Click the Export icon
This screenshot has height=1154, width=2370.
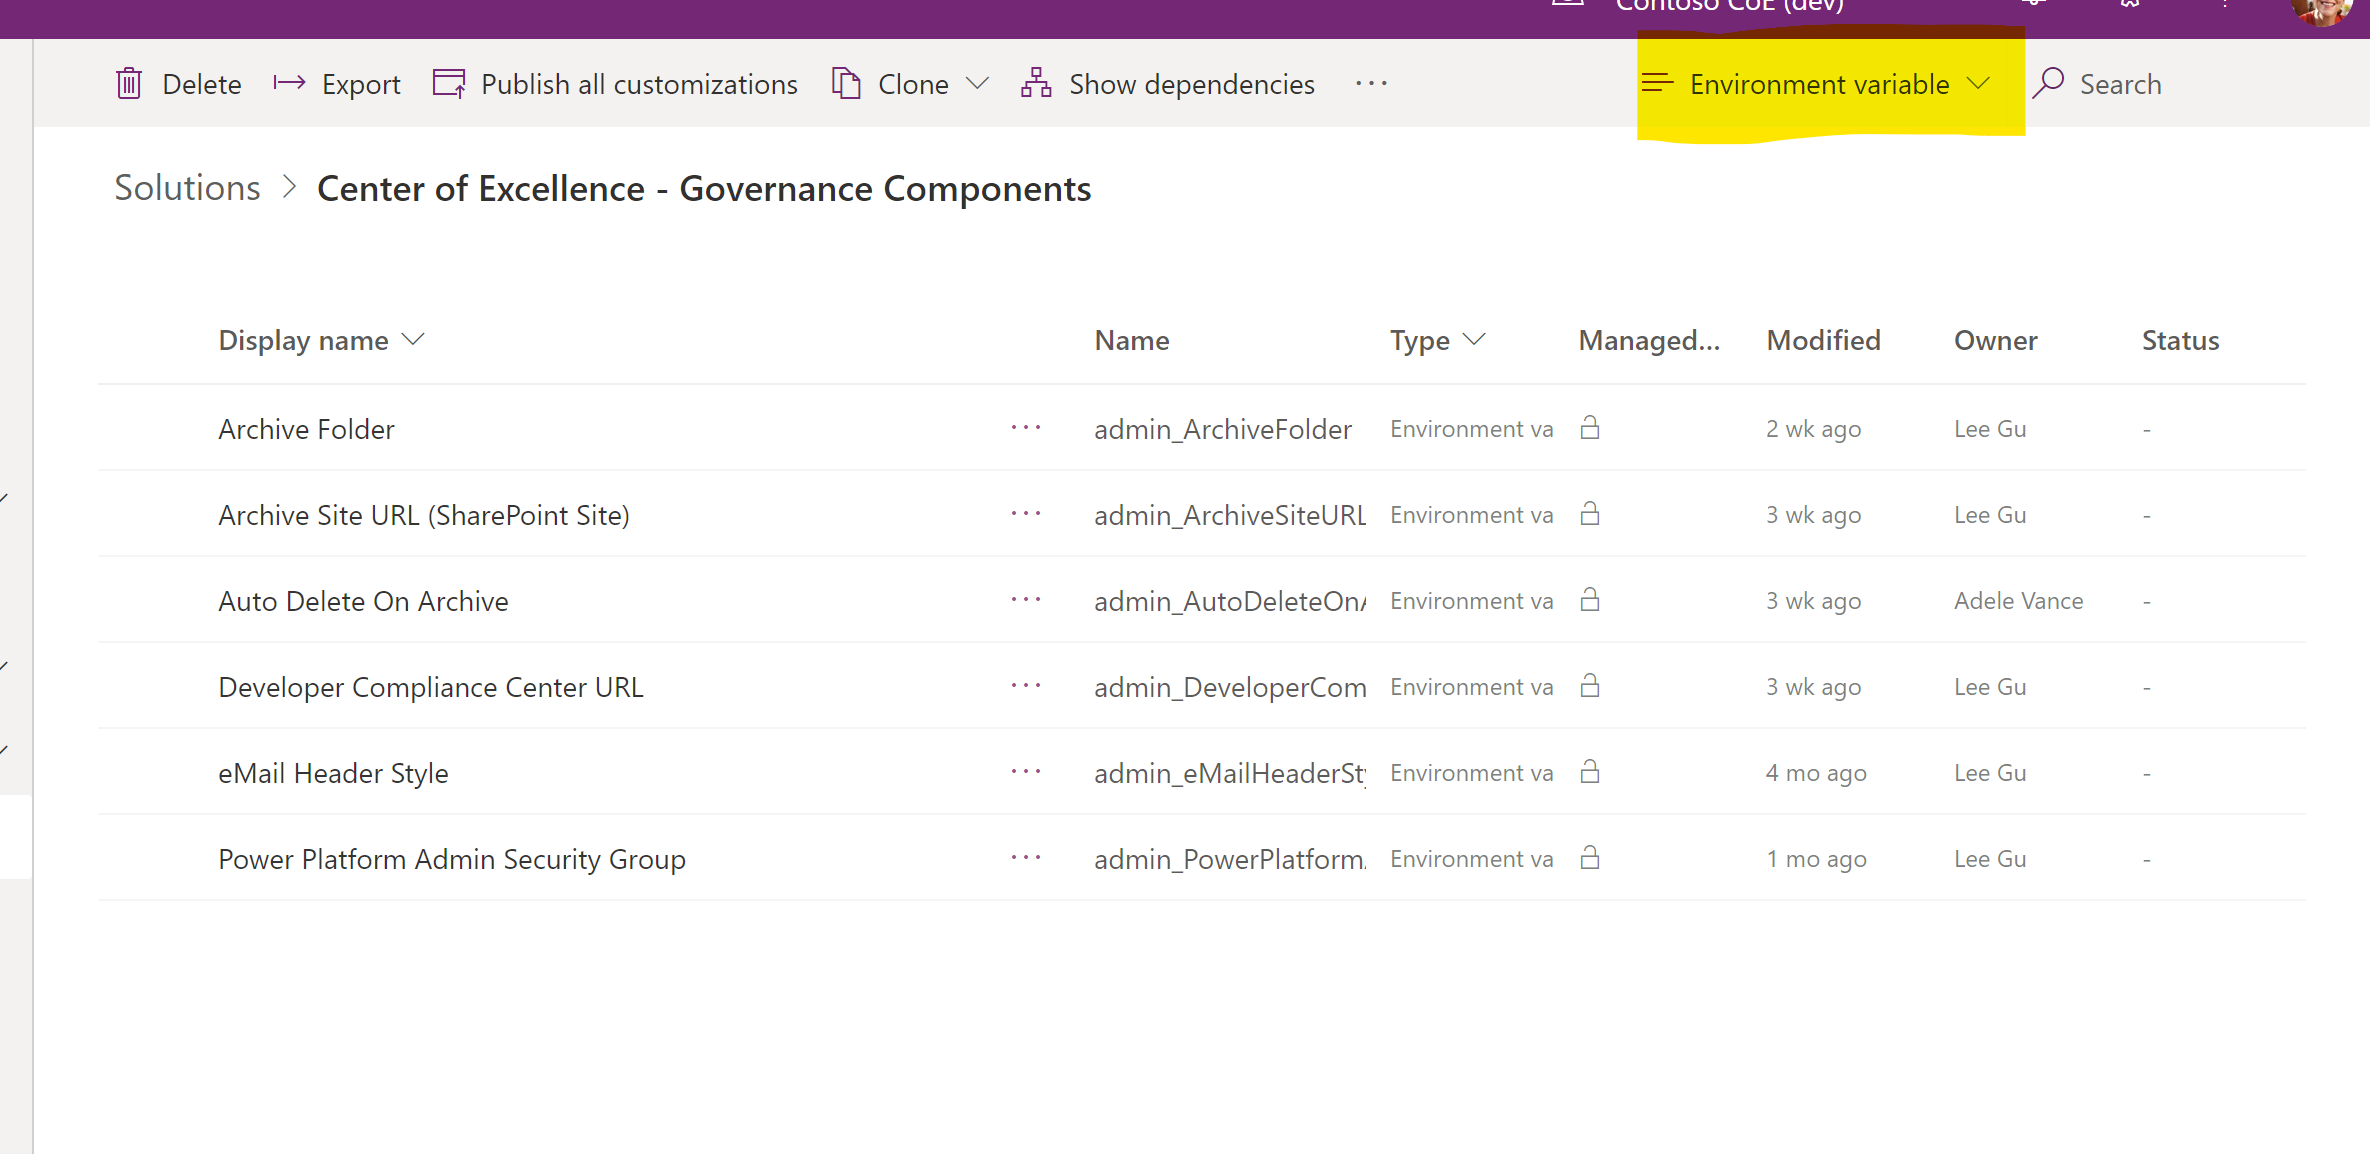(290, 83)
